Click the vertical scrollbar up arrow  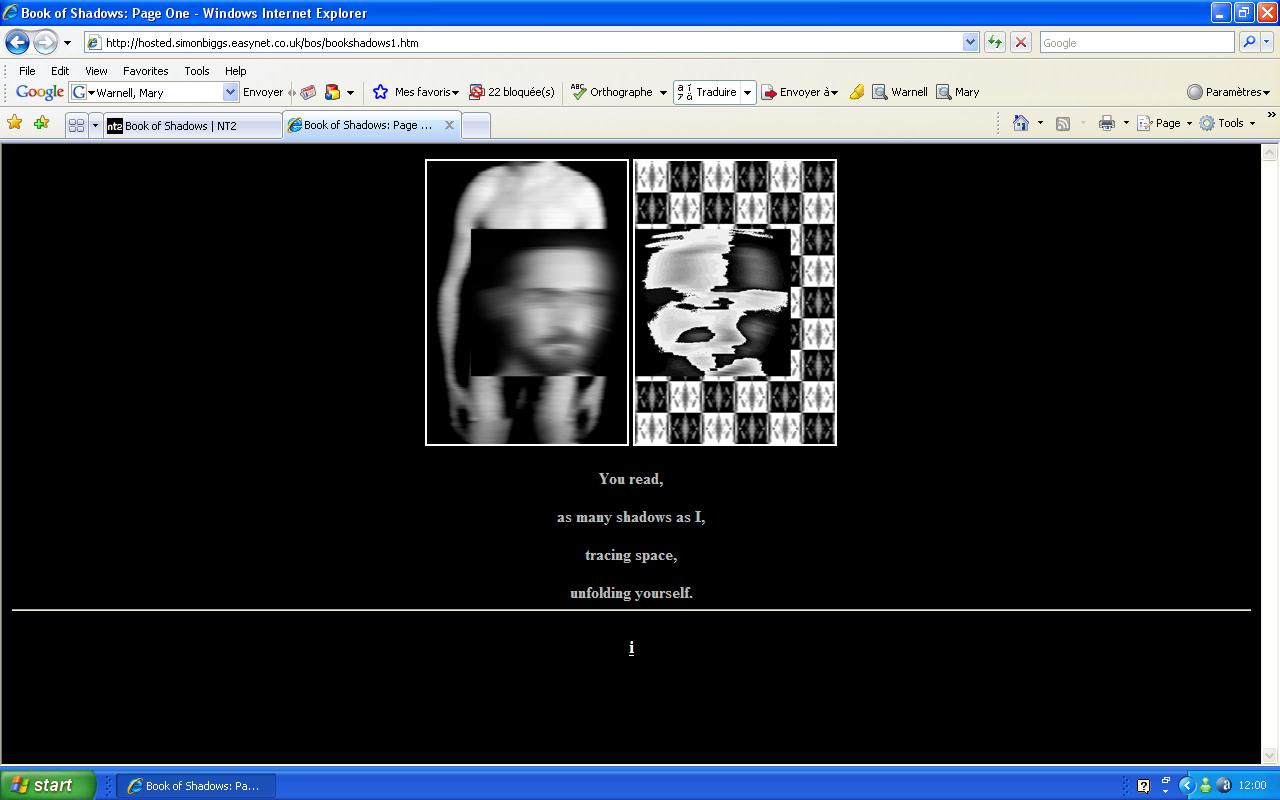pyautogui.click(x=1270, y=152)
